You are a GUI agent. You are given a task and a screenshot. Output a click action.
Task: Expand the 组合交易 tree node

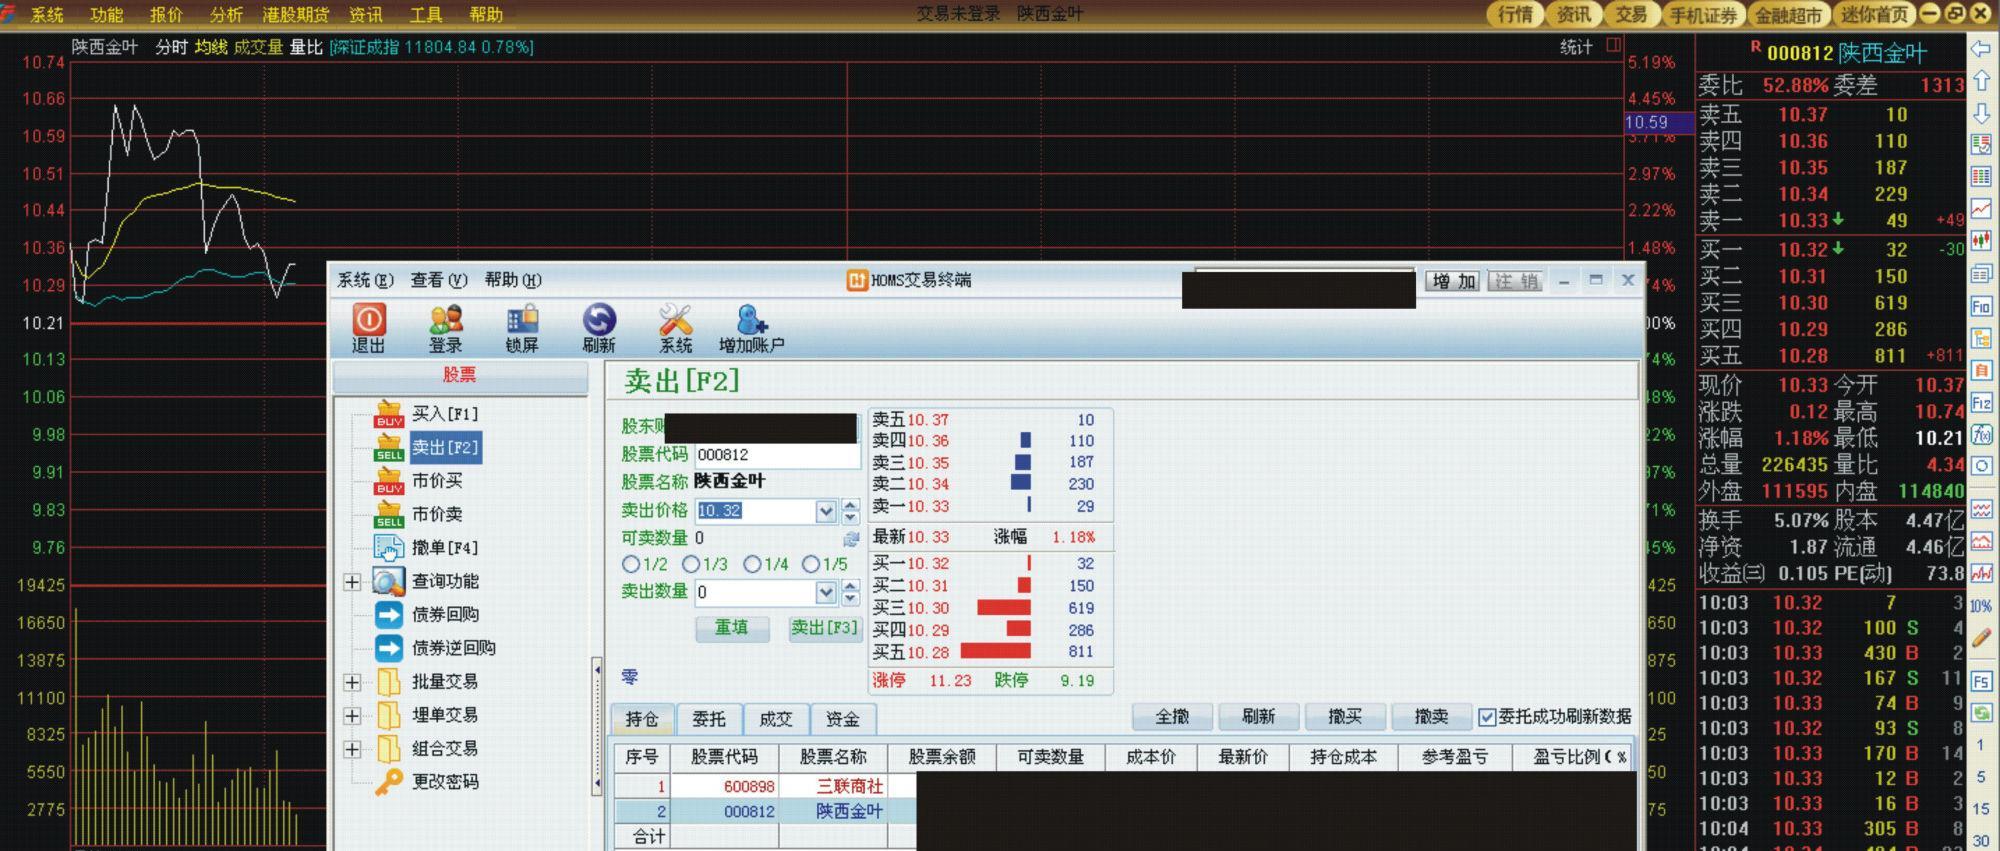coord(352,749)
